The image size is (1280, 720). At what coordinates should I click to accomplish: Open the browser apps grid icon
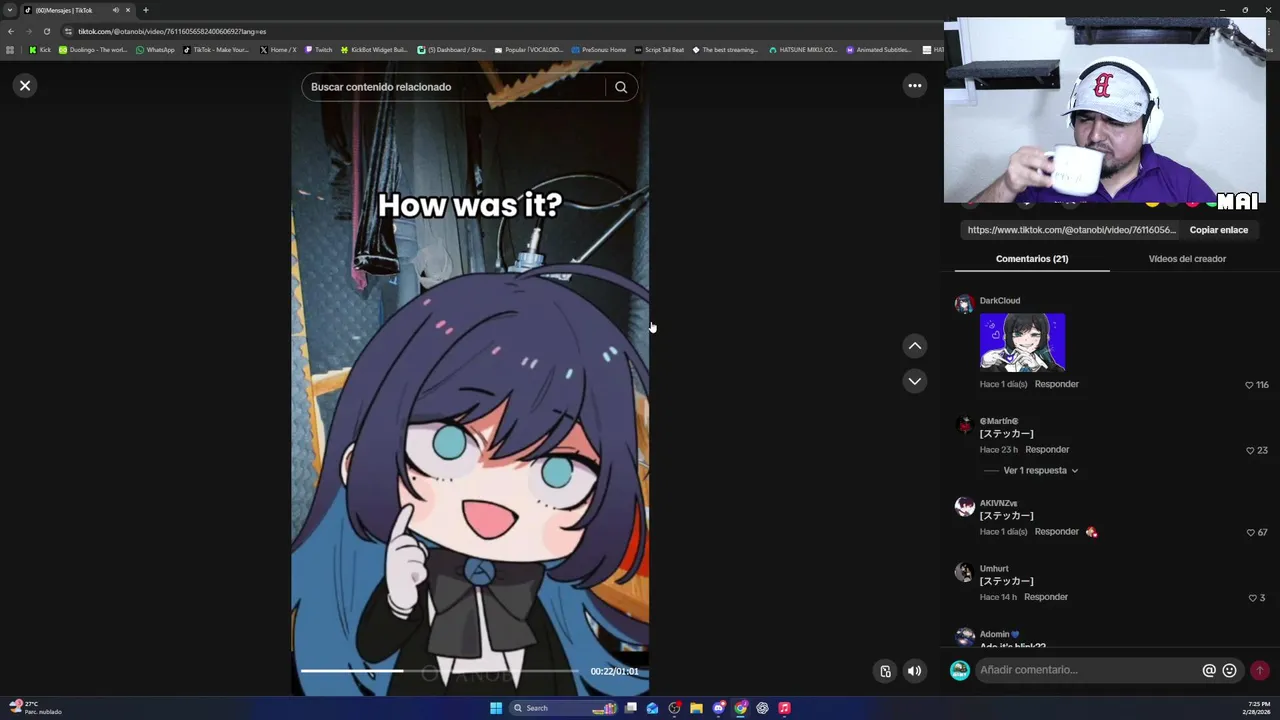pos(10,50)
